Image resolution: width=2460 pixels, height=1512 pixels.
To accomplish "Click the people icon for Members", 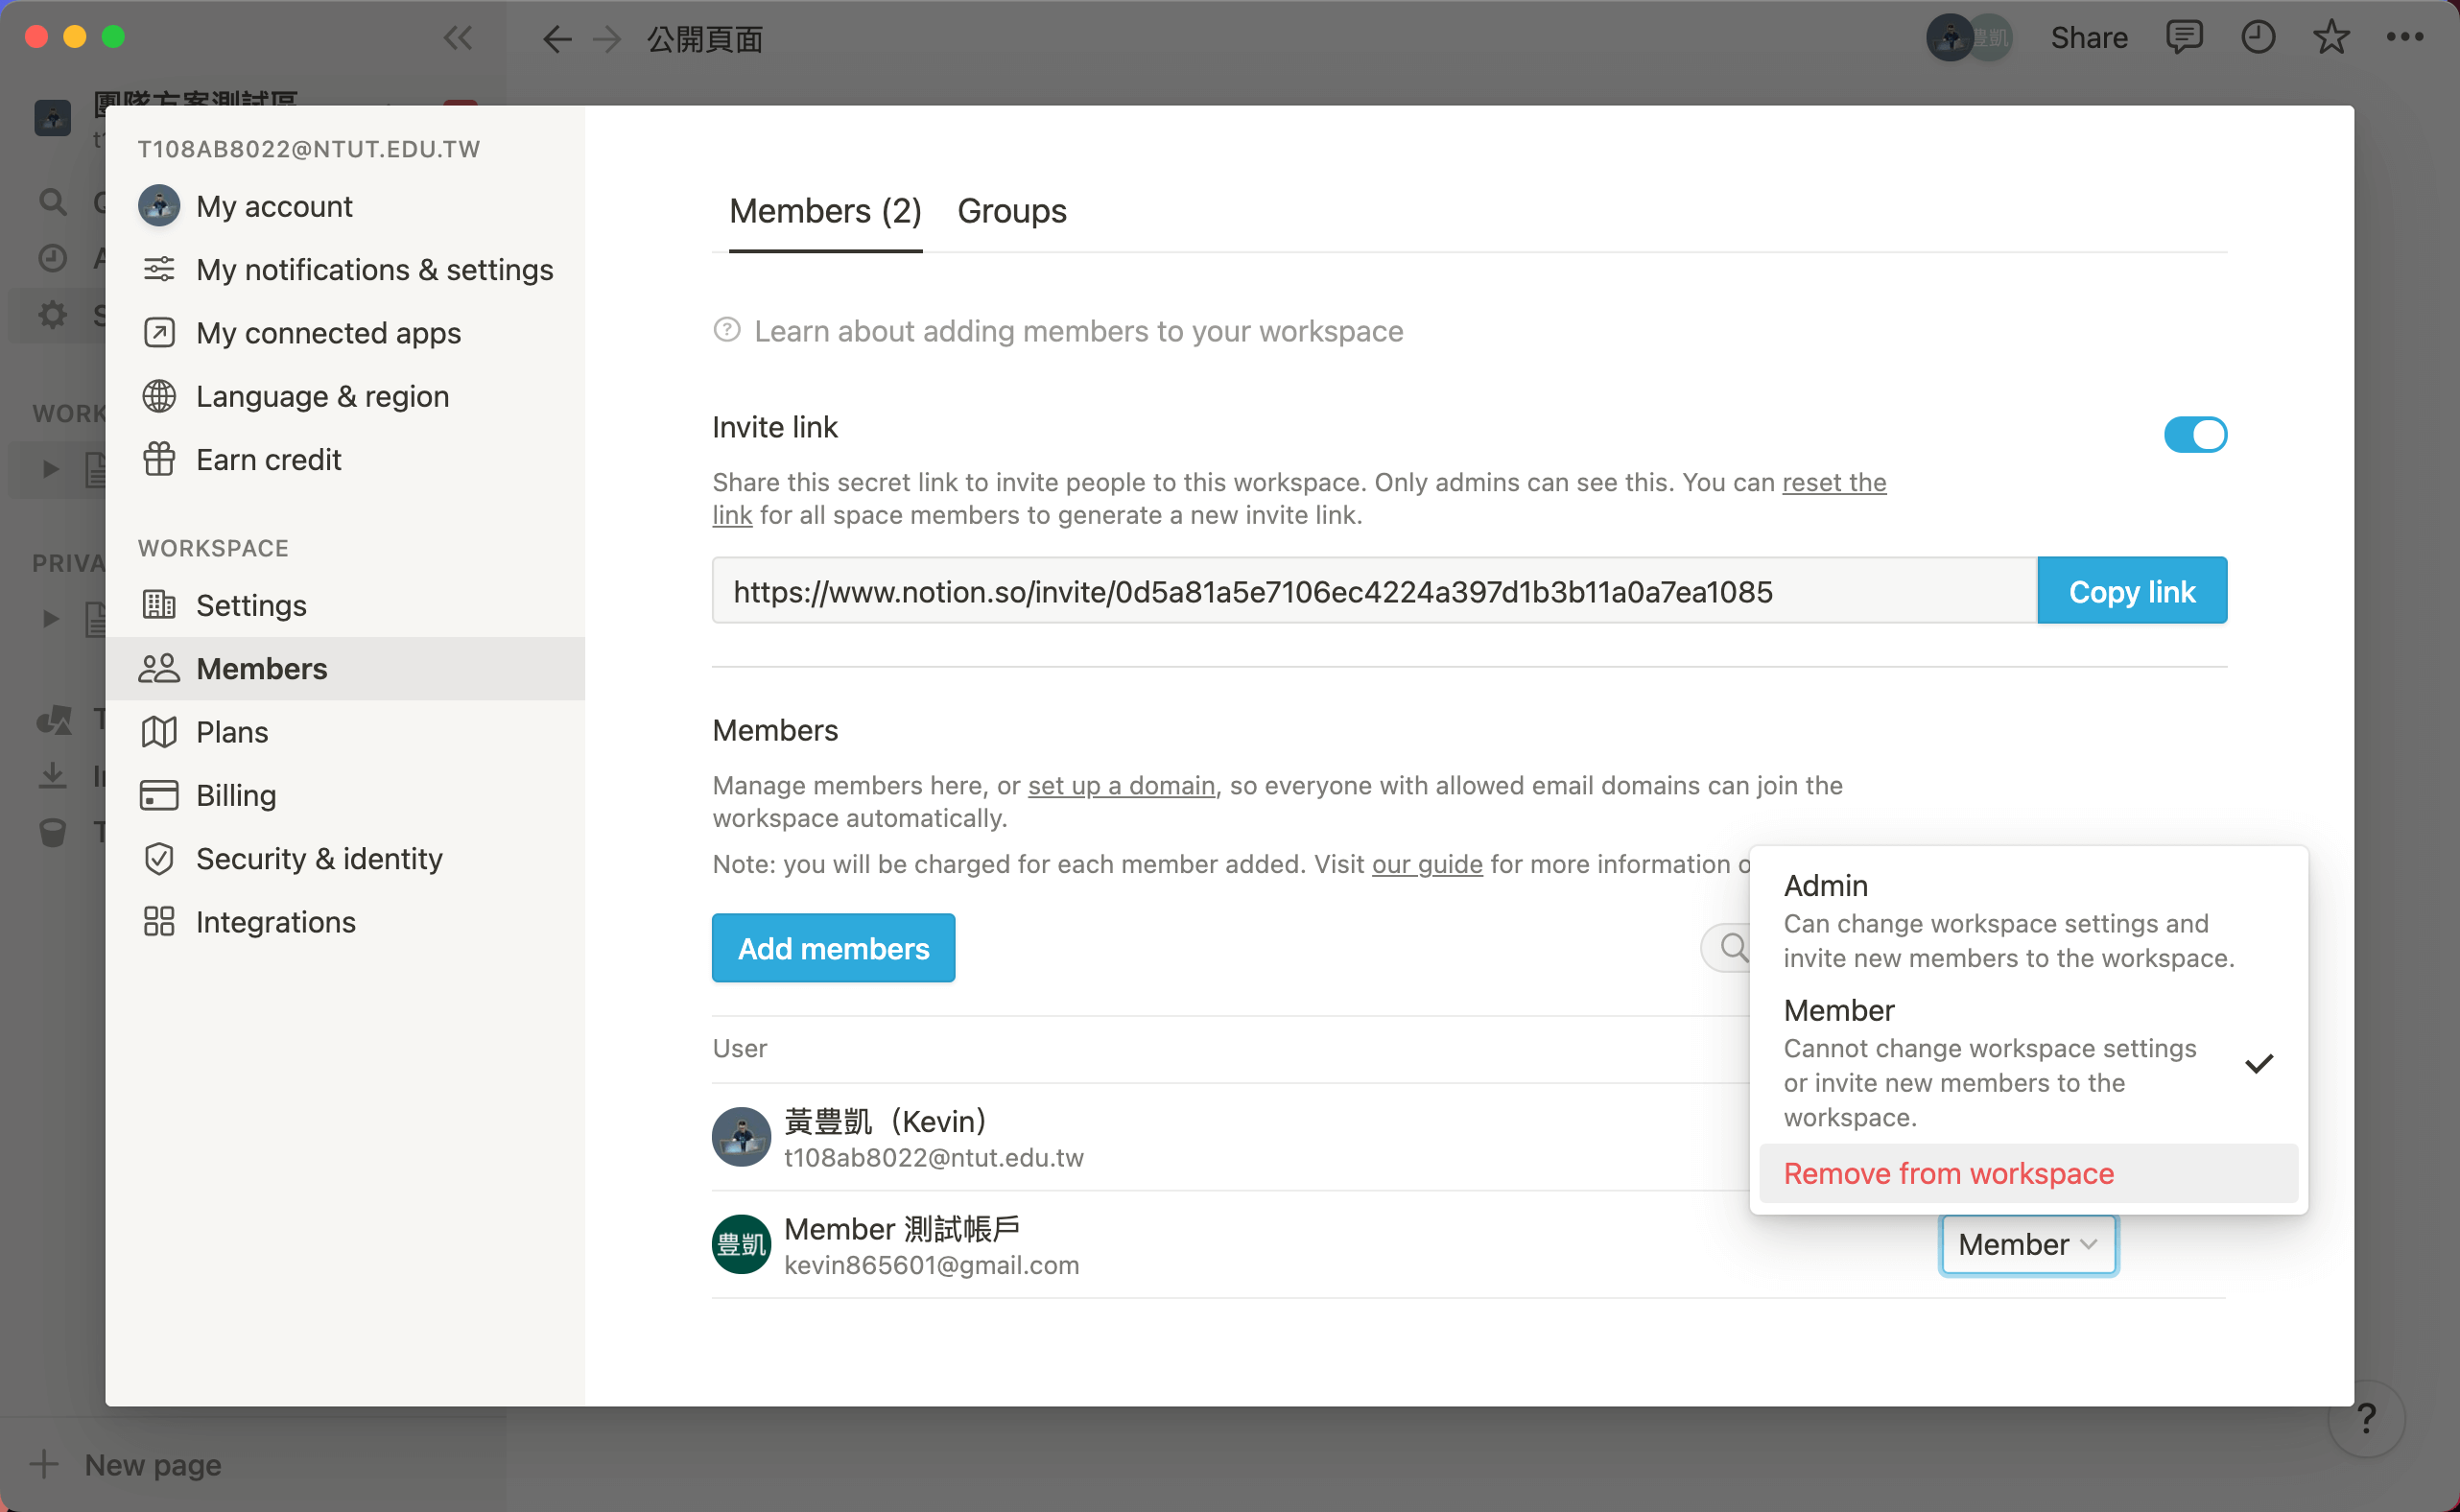I will [x=159, y=668].
